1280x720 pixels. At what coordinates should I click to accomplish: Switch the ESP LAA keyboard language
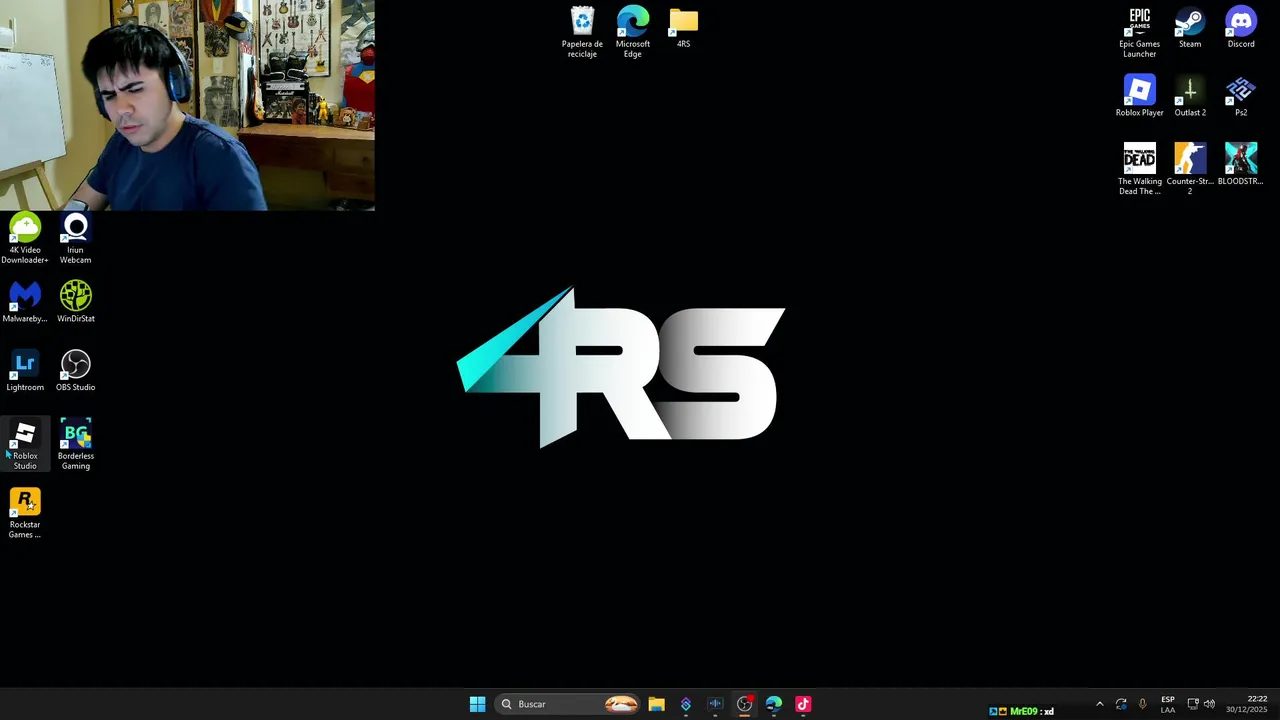[x=1168, y=704]
